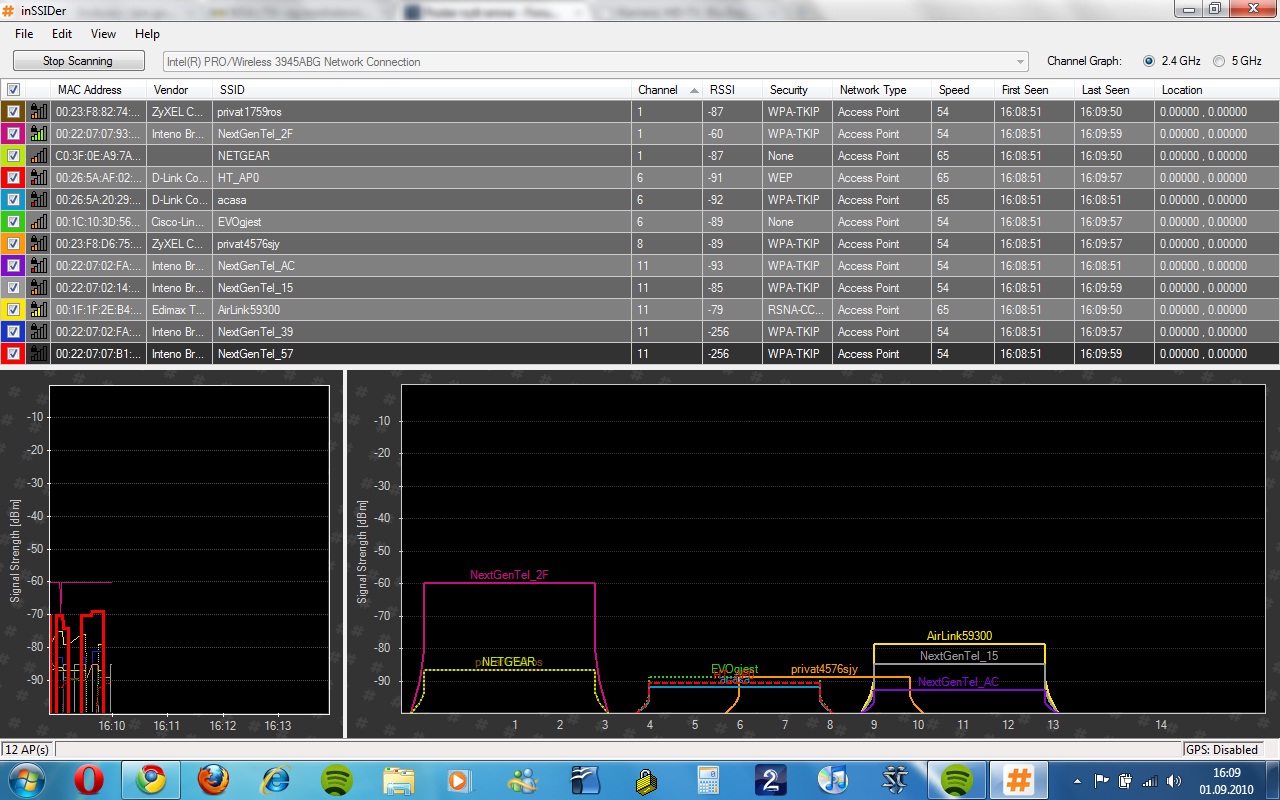Screen dimensions: 1280x800
Task: Open the Windows Start menu
Action: tap(25, 780)
